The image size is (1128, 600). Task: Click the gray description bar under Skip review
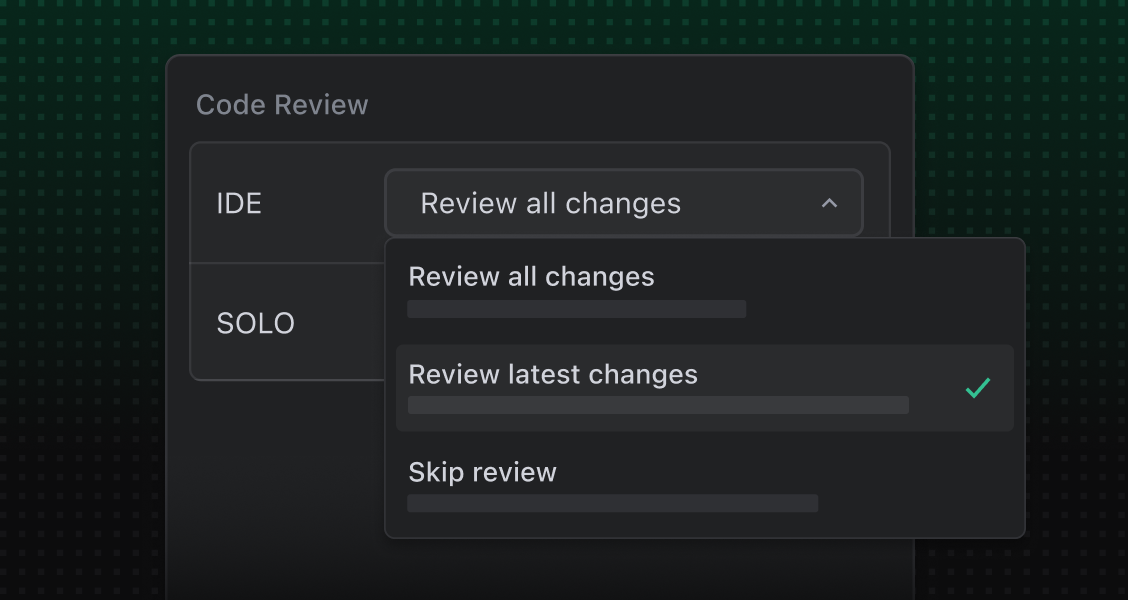coord(612,503)
